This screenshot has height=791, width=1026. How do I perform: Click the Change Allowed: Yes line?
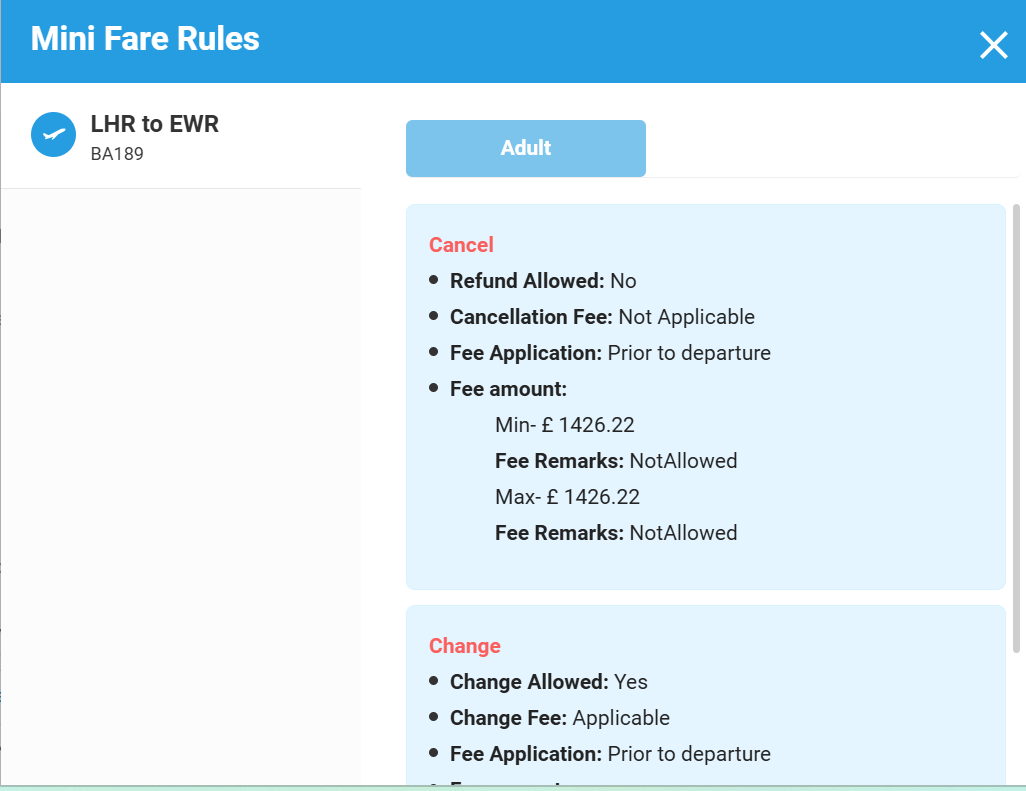[x=548, y=682]
